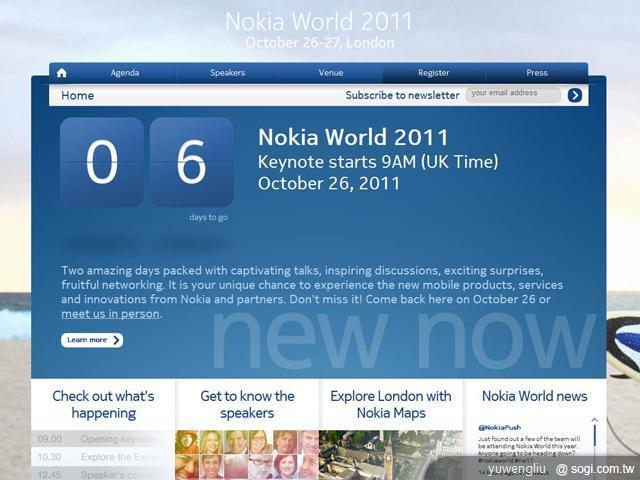Open the Agenda tab
Image resolution: width=640 pixels, height=480 pixels.
(125, 73)
